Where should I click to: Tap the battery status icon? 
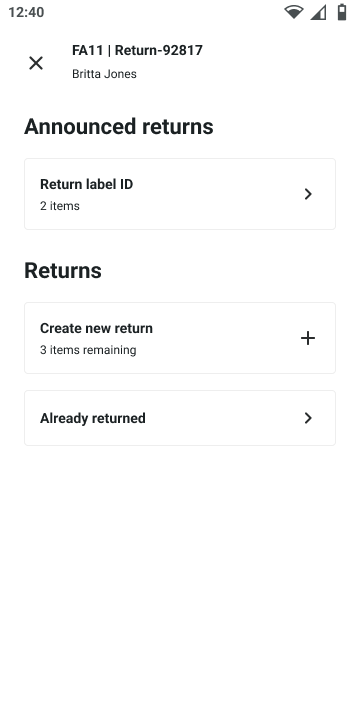(x=342, y=12)
